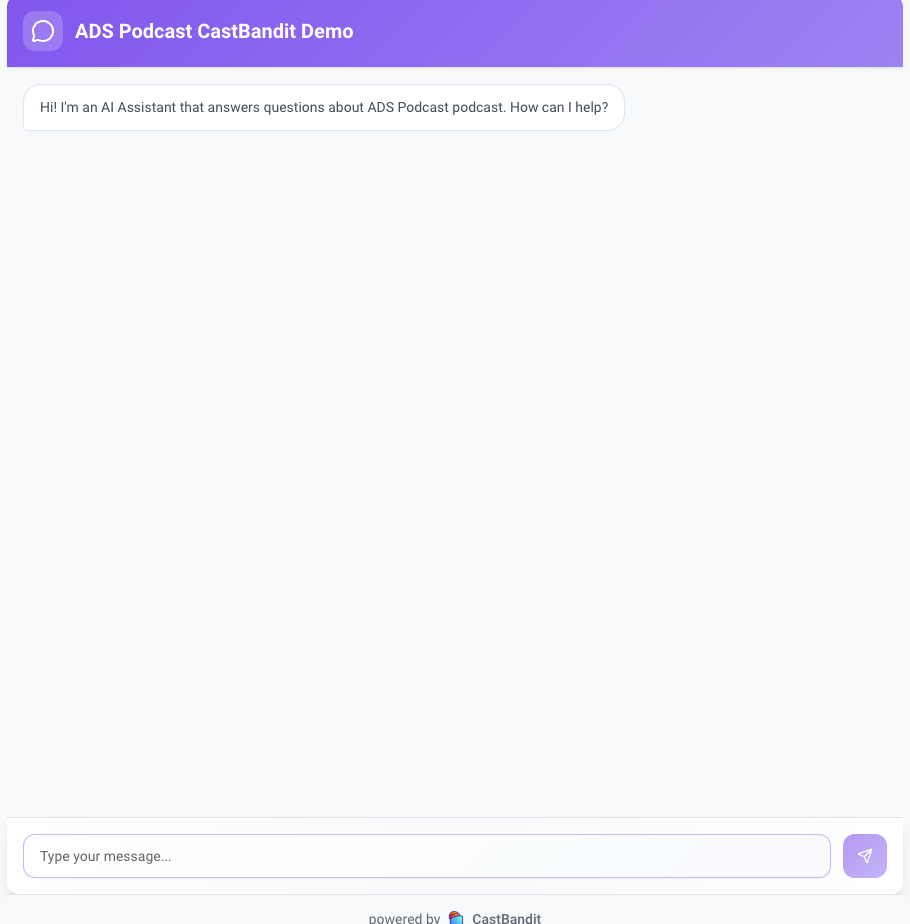Viewport: 910px width, 924px height.
Task: Click the chat bubble icon in header
Action: coord(43,31)
